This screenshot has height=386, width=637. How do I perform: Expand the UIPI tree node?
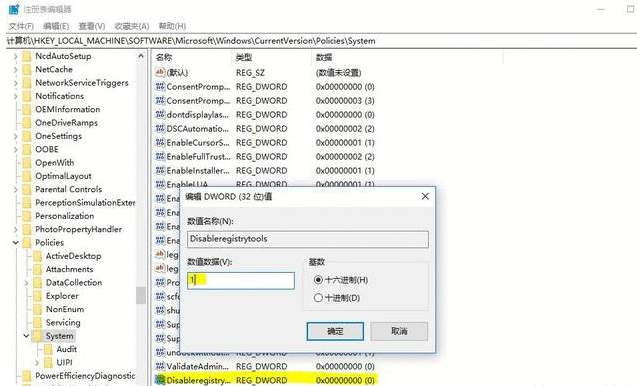coord(37,362)
